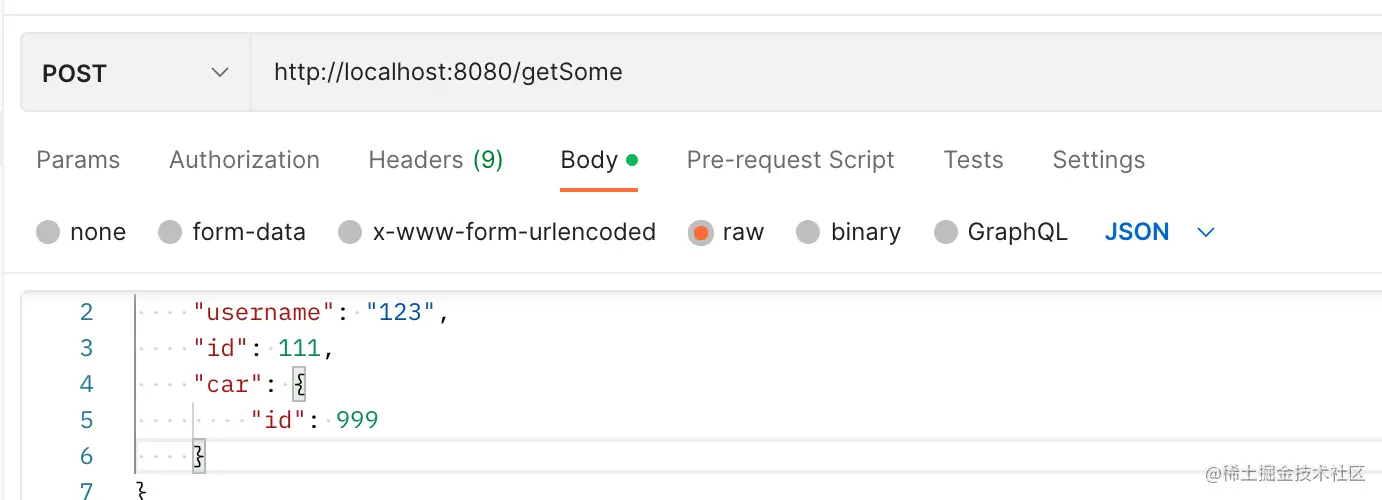
Task: Expand the JSON format dropdown chevron
Action: (x=1206, y=233)
